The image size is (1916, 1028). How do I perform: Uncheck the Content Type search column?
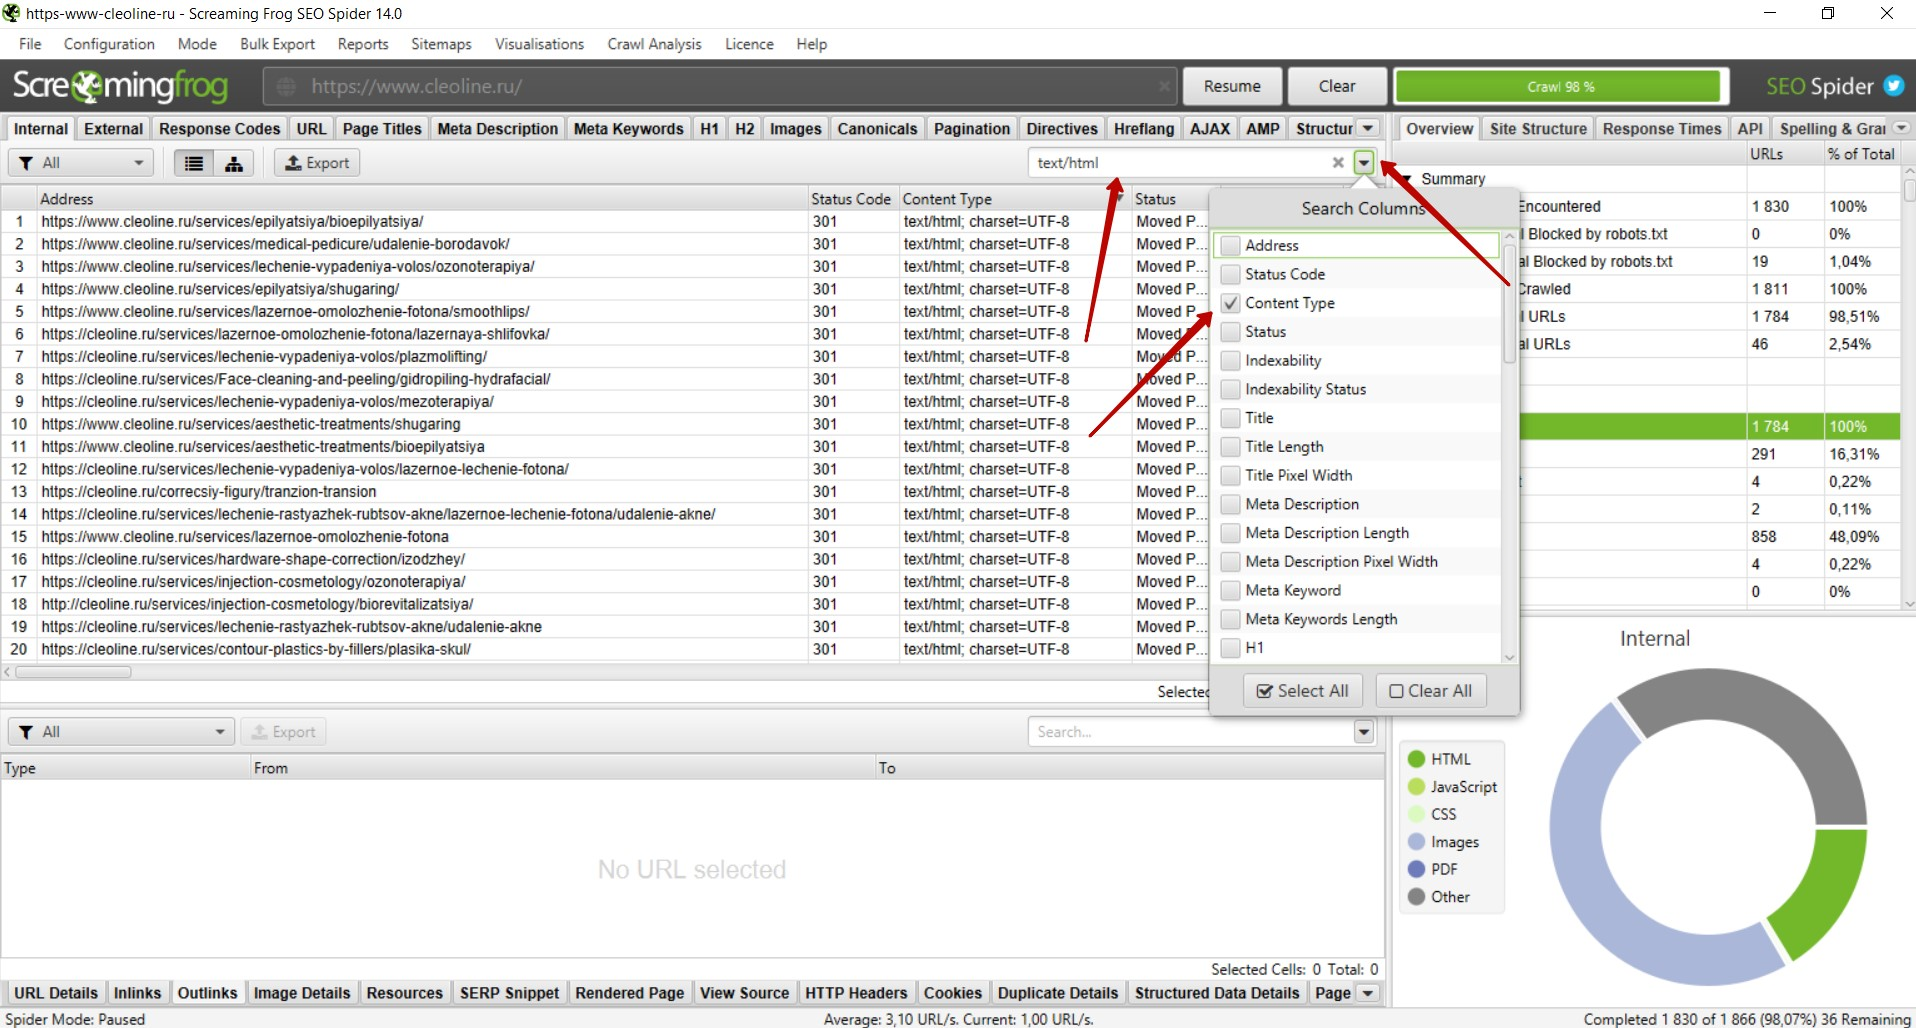(x=1230, y=303)
